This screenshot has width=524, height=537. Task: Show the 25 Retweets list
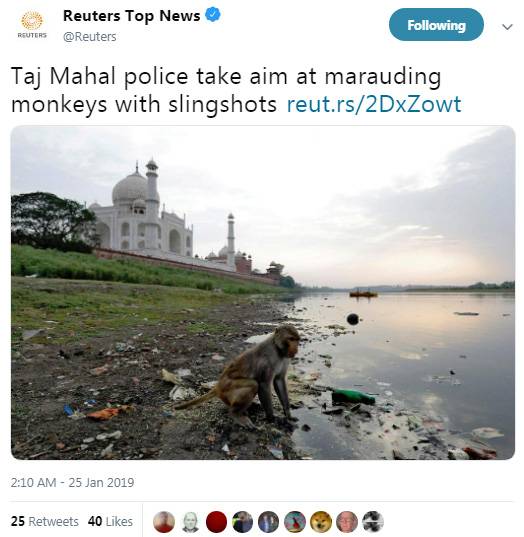(45, 521)
